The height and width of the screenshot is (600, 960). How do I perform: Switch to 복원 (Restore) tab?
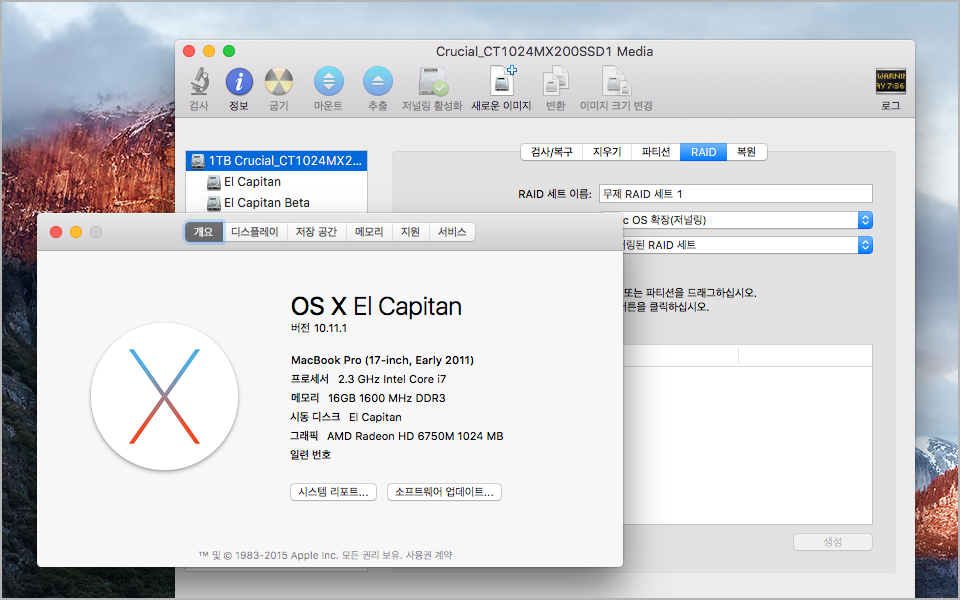(x=746, y=152)
